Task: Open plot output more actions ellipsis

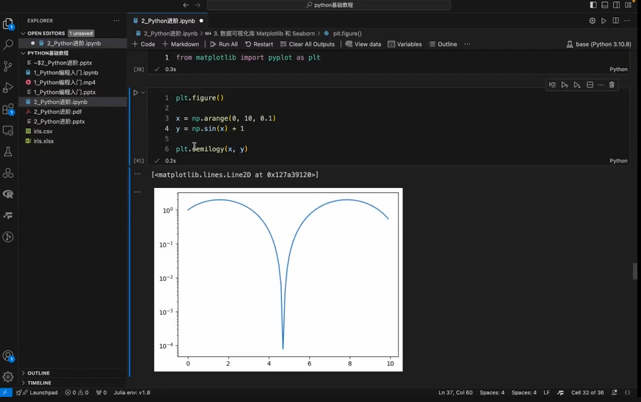Action: 137,191
